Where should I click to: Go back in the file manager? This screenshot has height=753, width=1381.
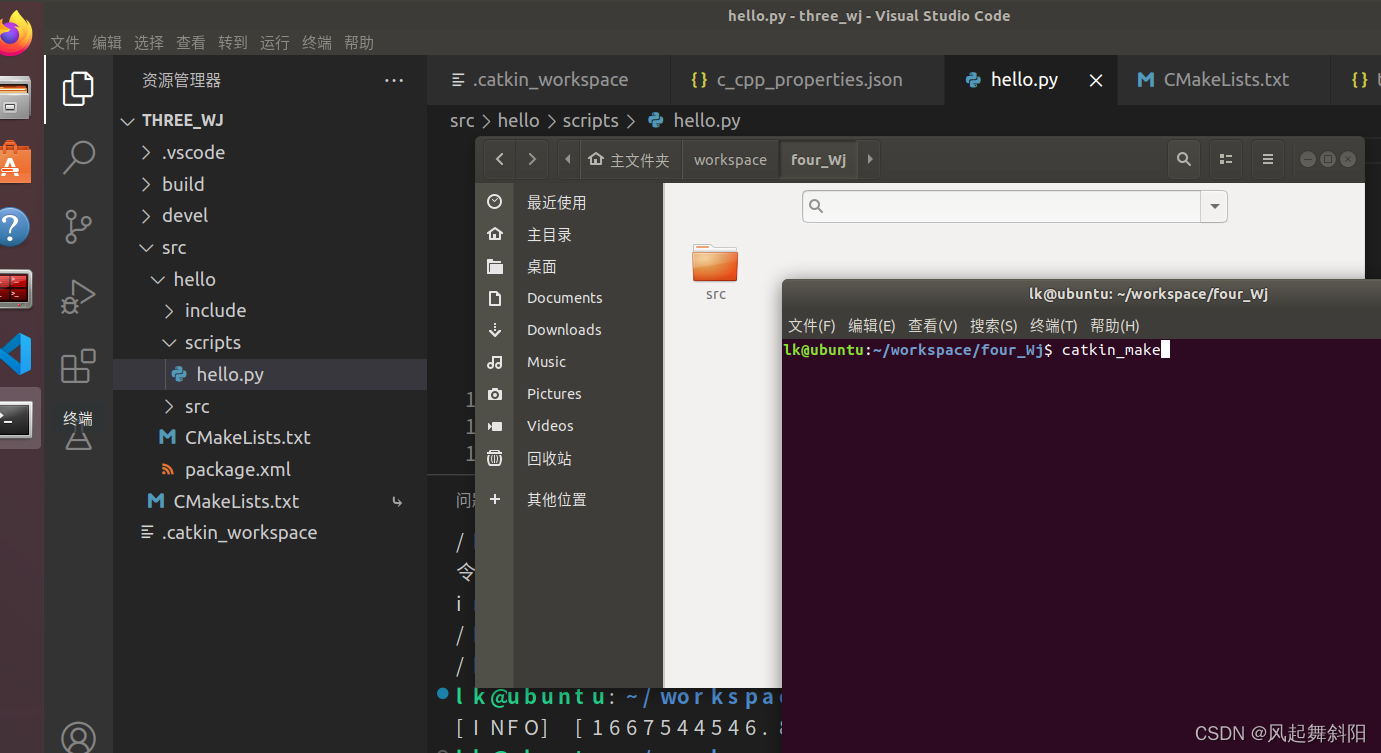pyautogui.click(x=500, y=159)
